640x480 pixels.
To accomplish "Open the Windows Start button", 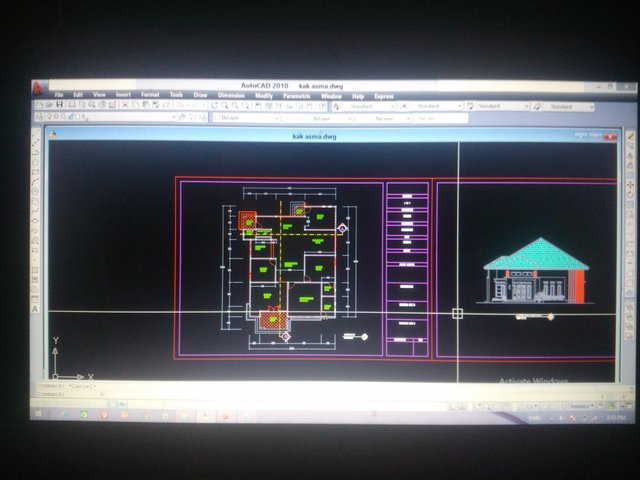I will pyautogui.click(x=39, y=414).
